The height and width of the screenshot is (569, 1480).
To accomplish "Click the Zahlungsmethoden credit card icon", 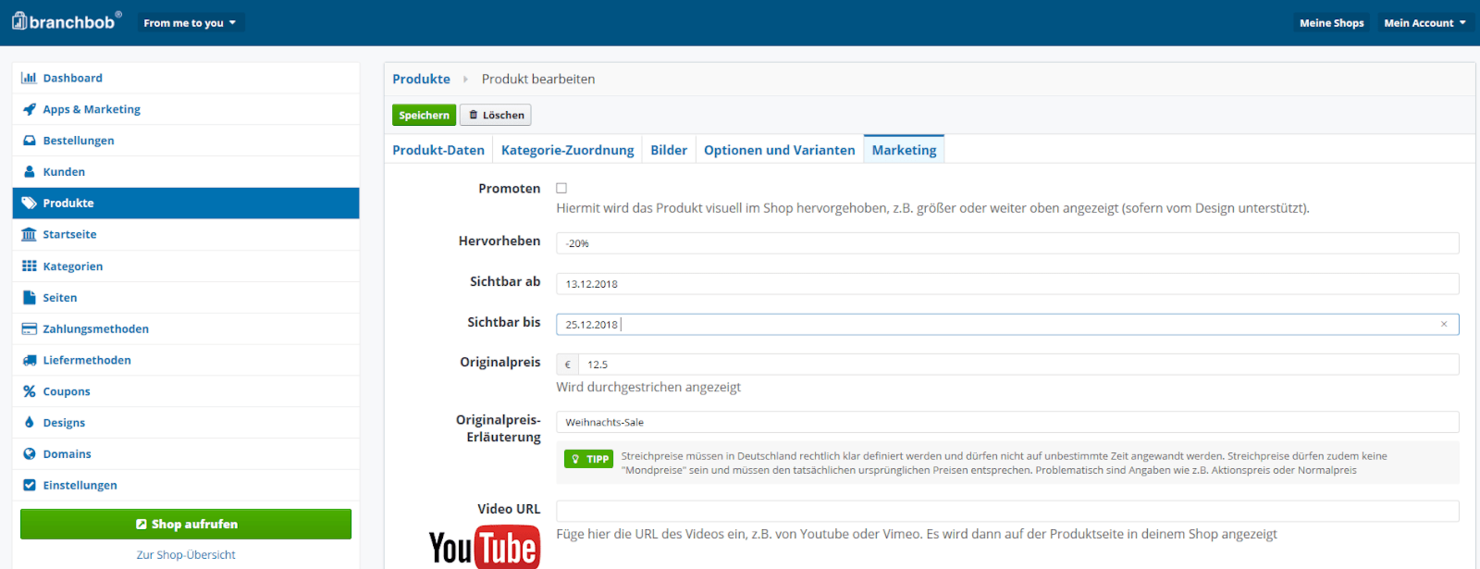I will click(29, 329).
